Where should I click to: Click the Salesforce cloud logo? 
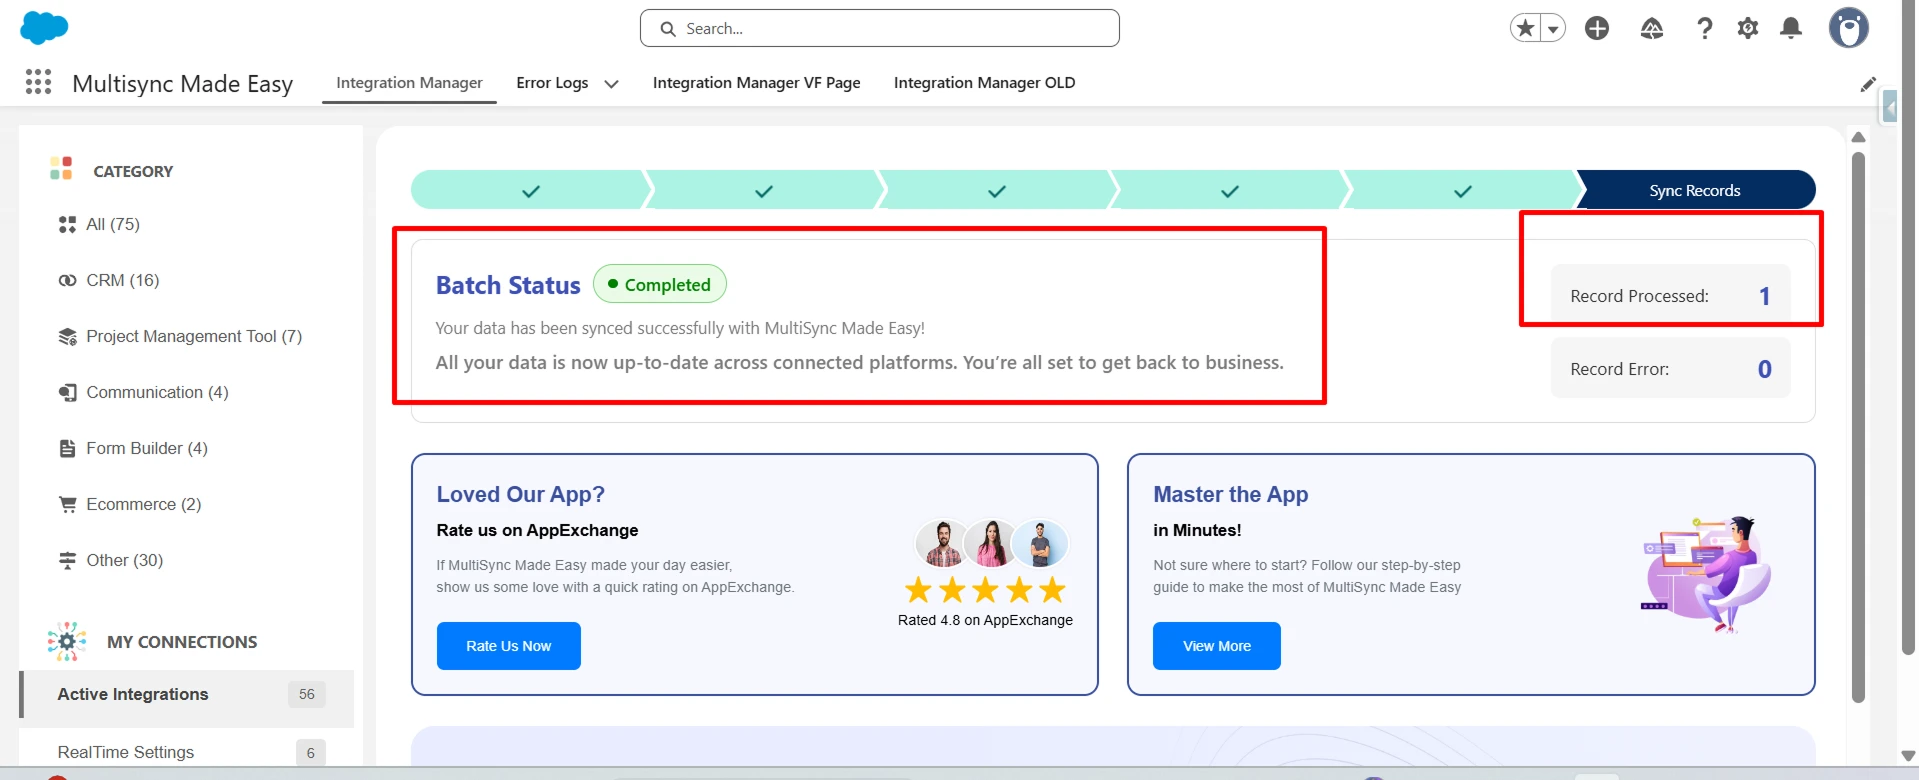(44, 28)
